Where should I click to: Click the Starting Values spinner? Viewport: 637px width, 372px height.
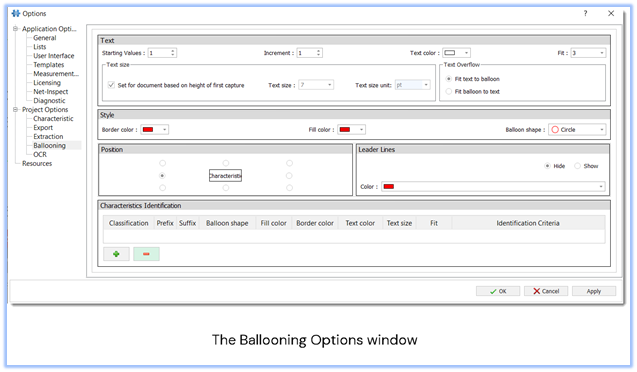162,53
